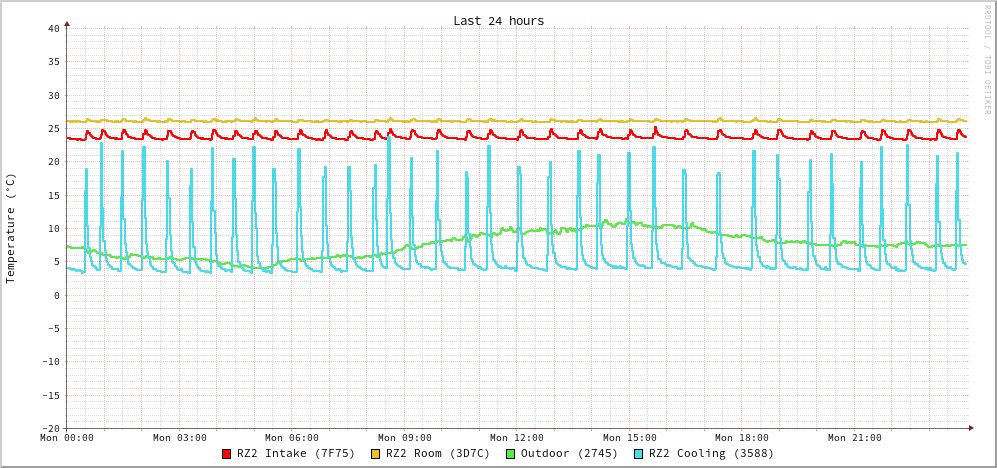Click the 'Mon 09:00' time axis label
This screenshot has width=997, height=468.
pyautogui.click(x=404, y=437)
